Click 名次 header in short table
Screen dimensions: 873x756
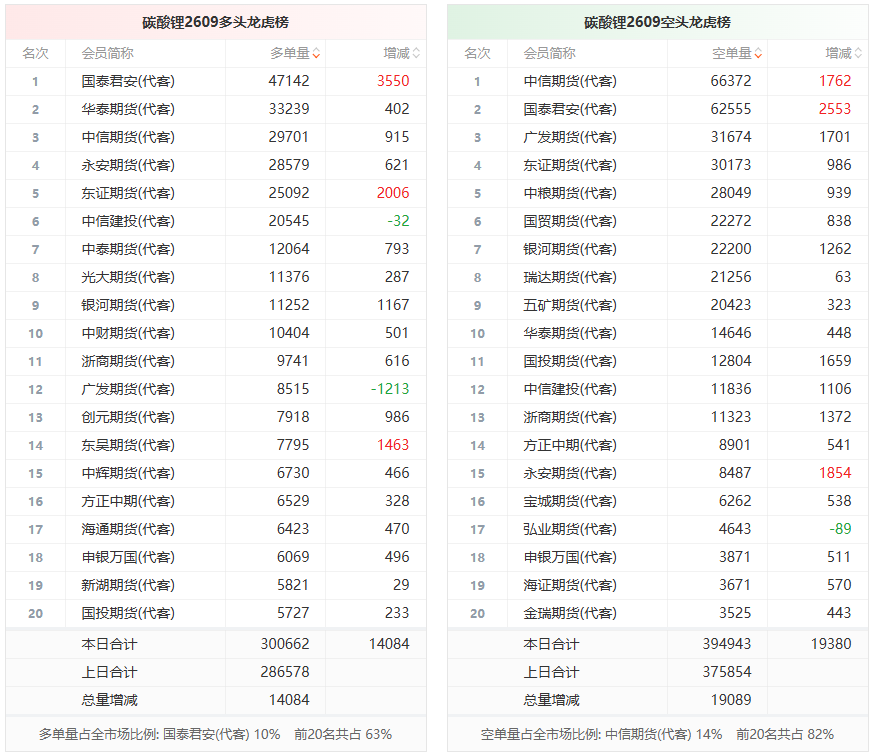coord(478,53)
